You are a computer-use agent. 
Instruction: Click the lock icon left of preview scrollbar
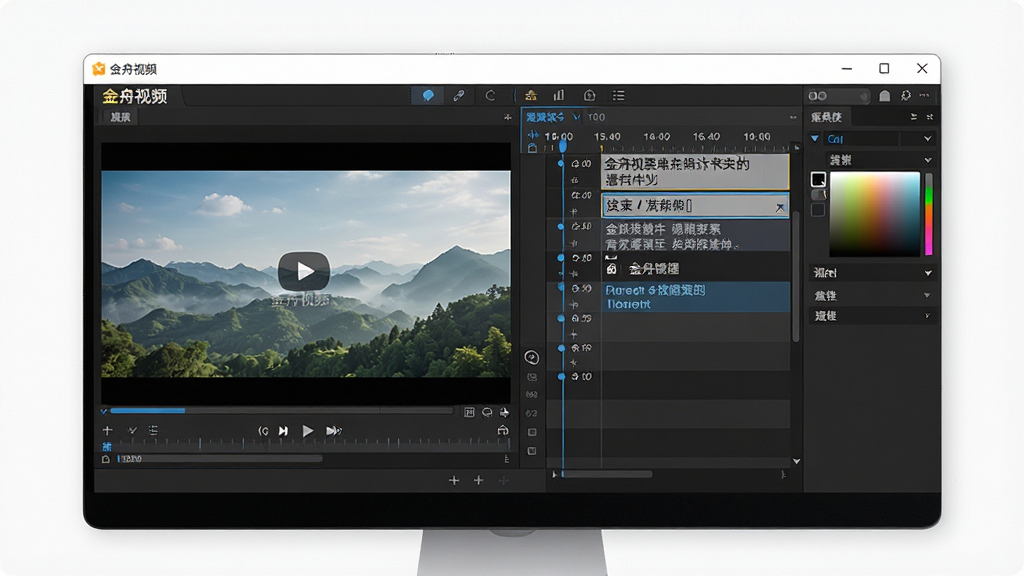coord(106,459)
